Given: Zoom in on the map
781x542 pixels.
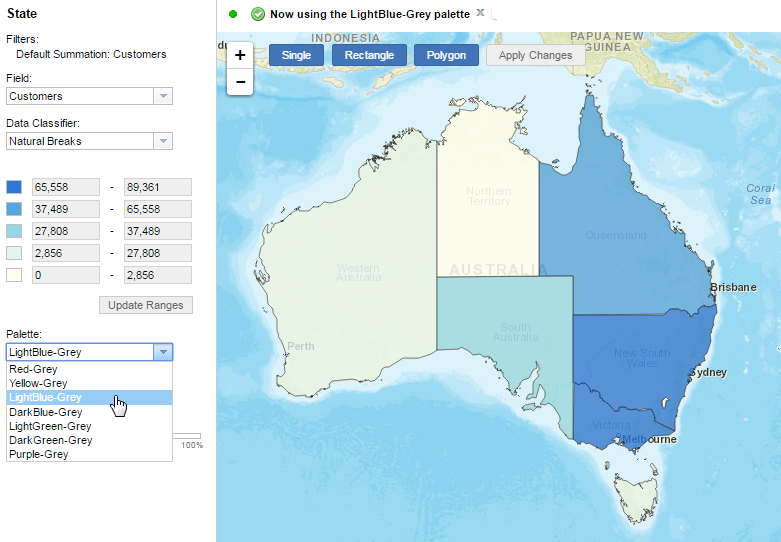Looking at the screenshot, I should point(240,56).
